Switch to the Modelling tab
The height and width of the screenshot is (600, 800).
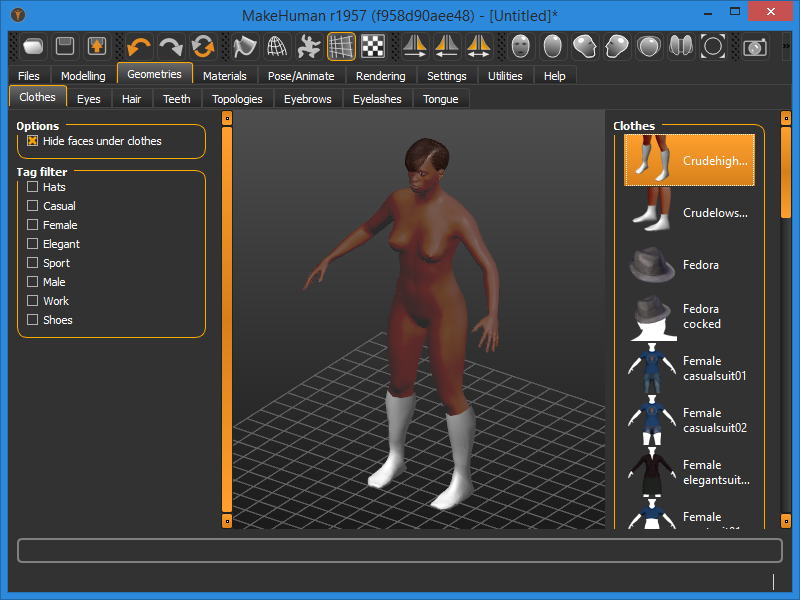coord(83,76)
